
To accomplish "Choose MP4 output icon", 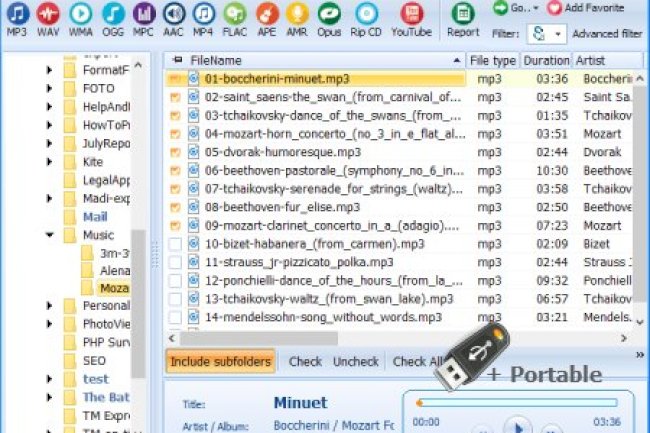I will (203, 14).
